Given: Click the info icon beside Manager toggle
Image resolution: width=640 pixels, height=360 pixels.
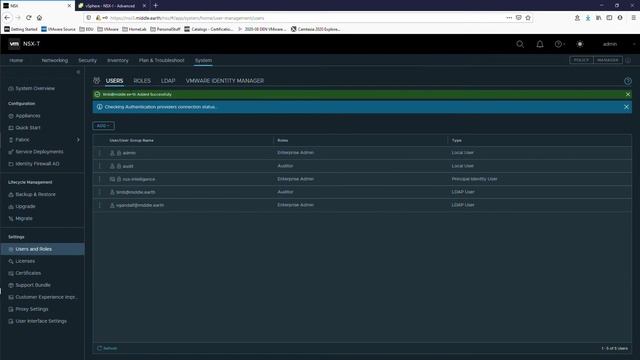Looking at the screenshot, I should pyautogui.click(x=628, y=60).
